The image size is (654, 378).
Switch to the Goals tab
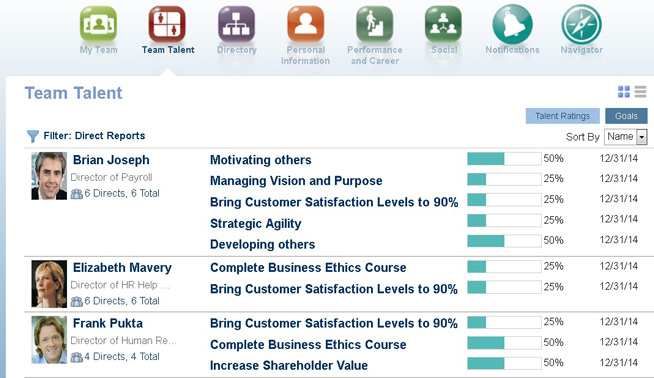click(626, 116)
